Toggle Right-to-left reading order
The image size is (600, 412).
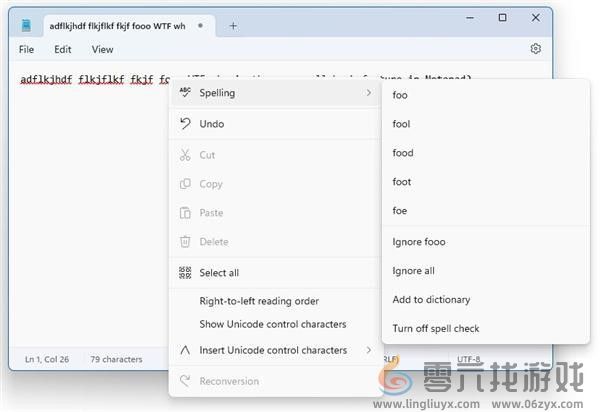[259, 301]
